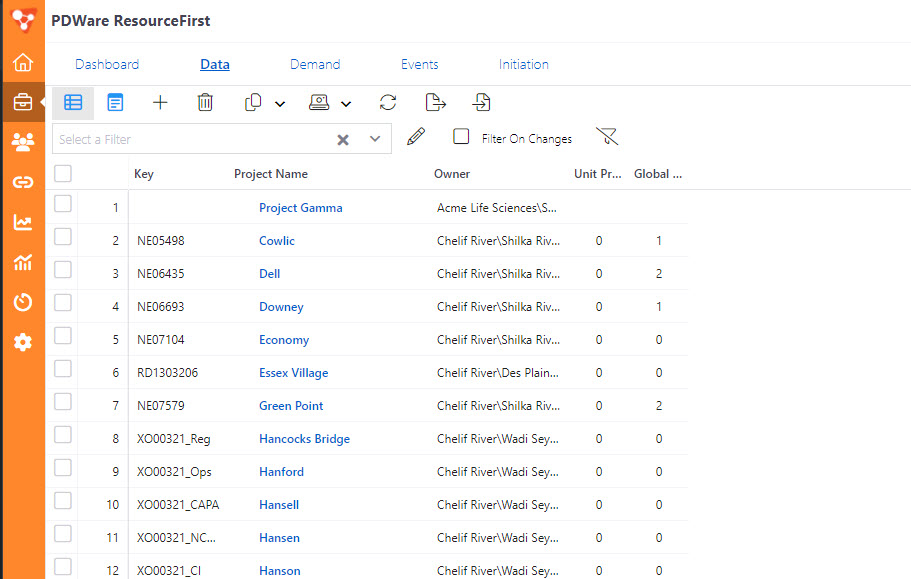Export data using the export icon
Viewport: 911px width, 579px height.
(x=434, y=102)
